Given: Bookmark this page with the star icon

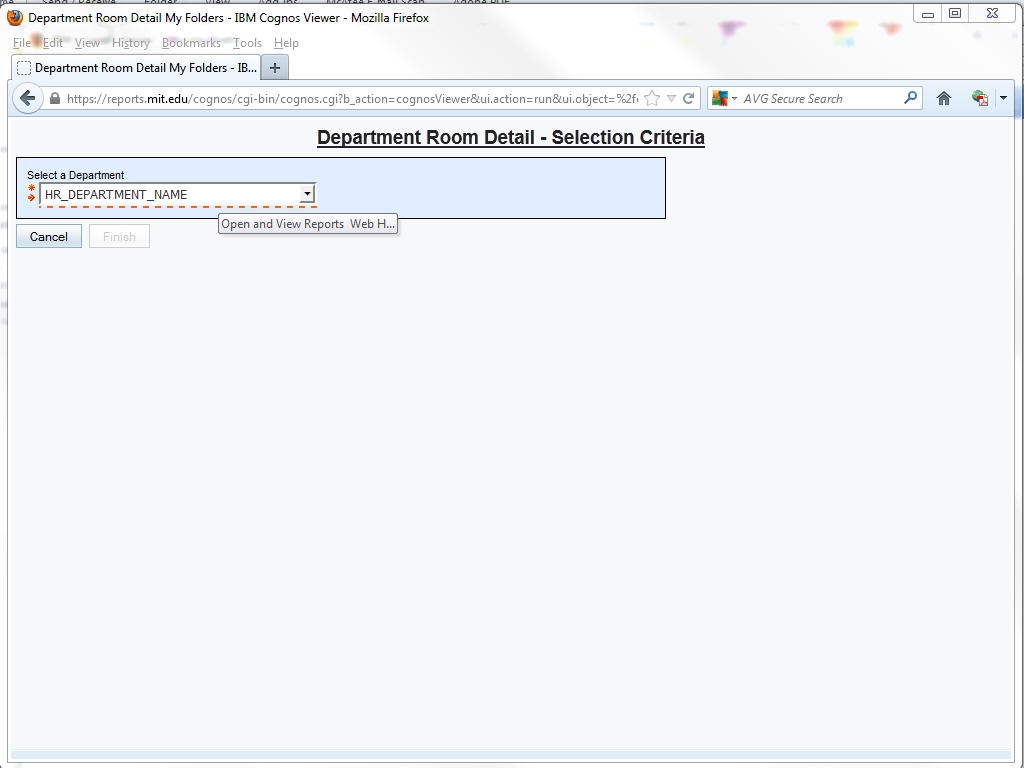Looking at the screenshot, I should tap(652, 98).
